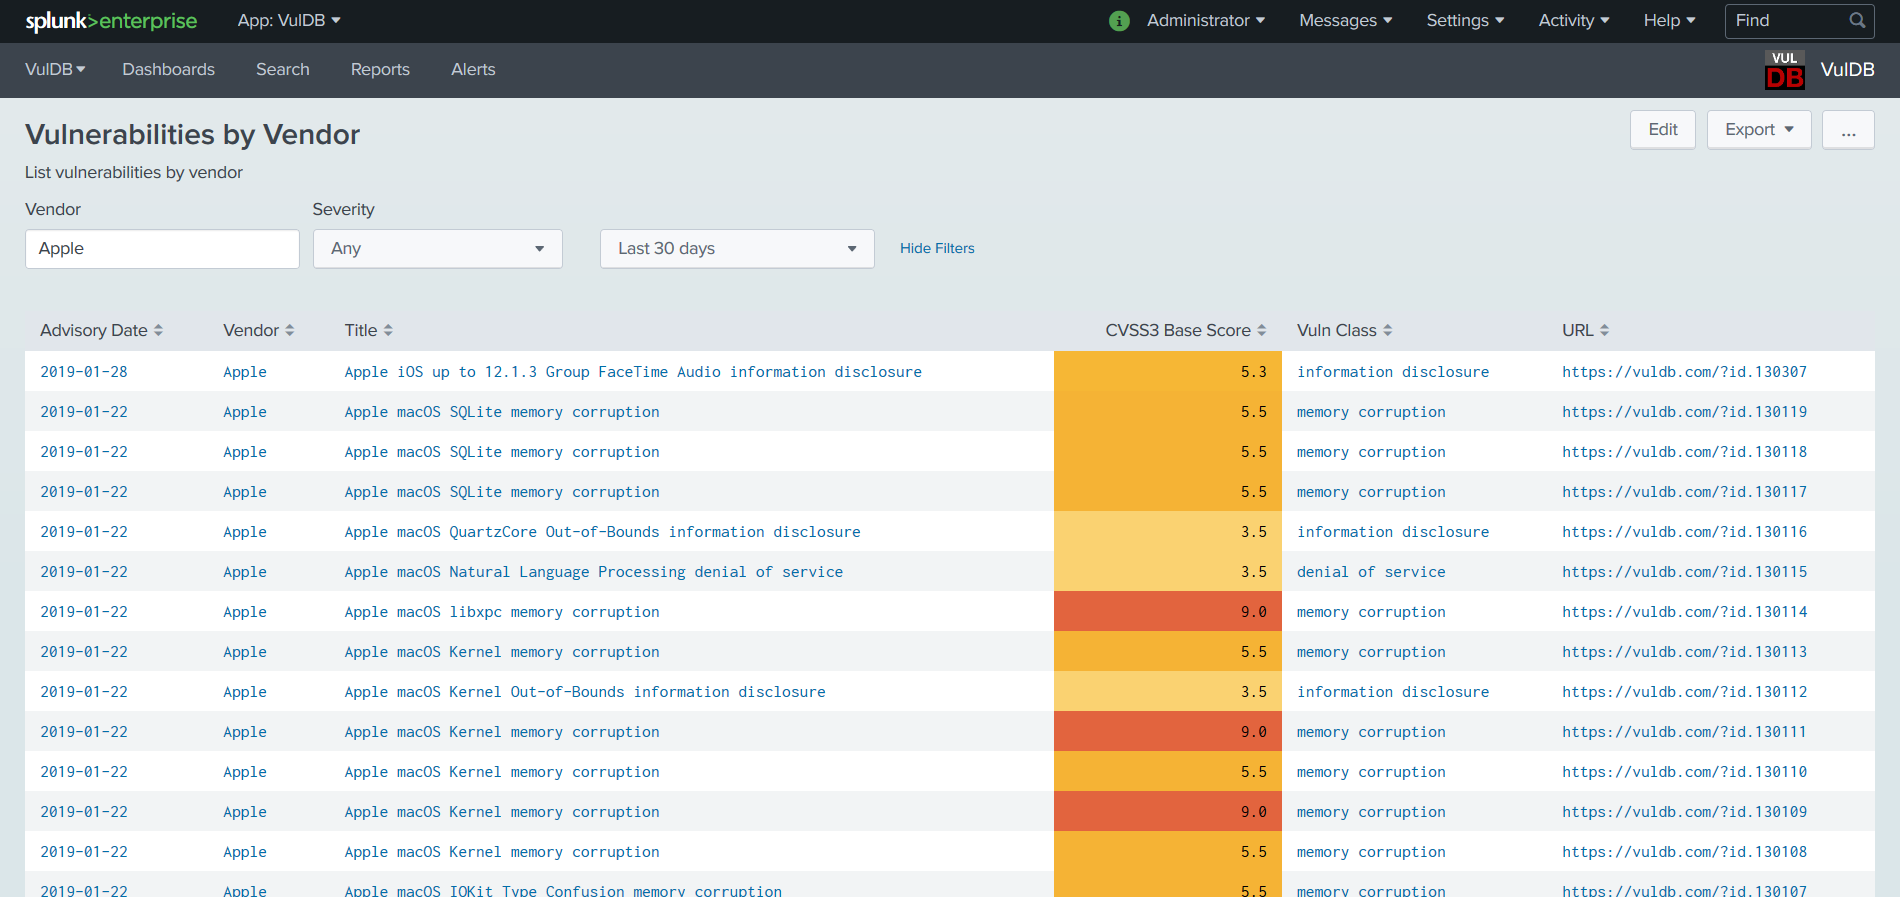The height and width of the screenshot is (897, 1900).
Task: Click the Hide Filters link
Action: point(937,248)
